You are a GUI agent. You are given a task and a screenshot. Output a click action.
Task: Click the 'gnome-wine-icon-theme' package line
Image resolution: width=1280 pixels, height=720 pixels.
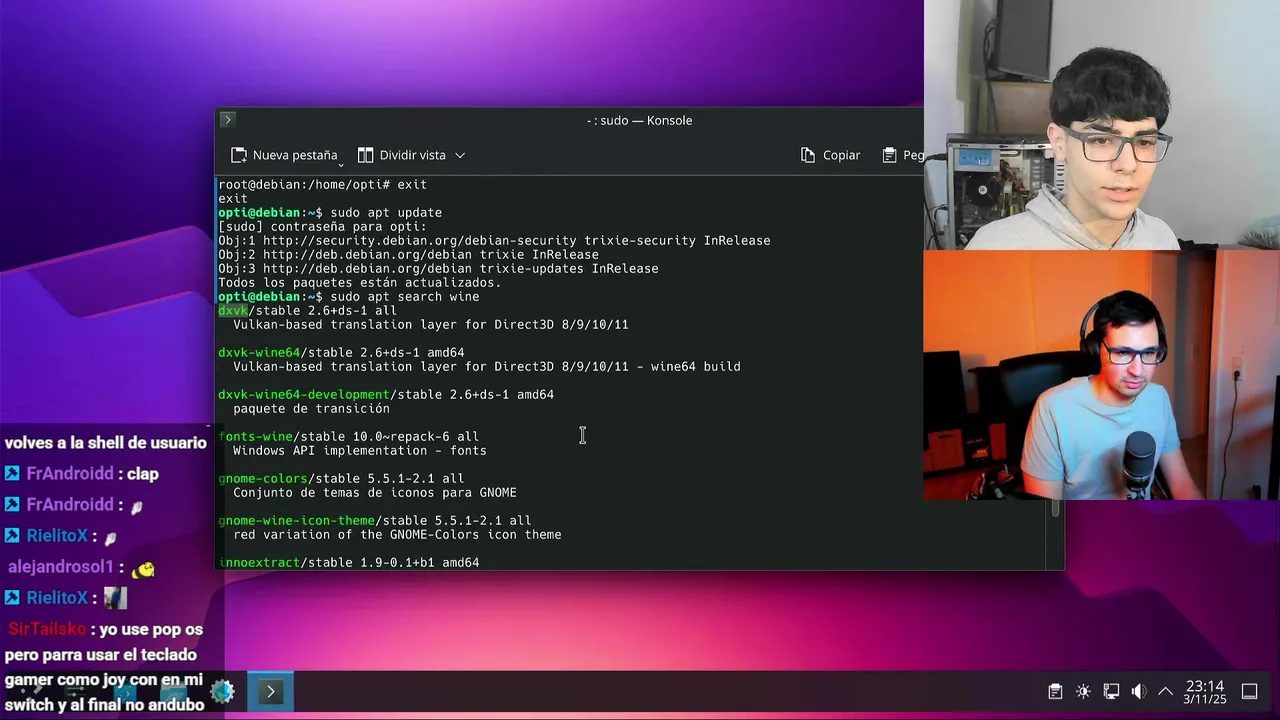click(x=375, y=521)
